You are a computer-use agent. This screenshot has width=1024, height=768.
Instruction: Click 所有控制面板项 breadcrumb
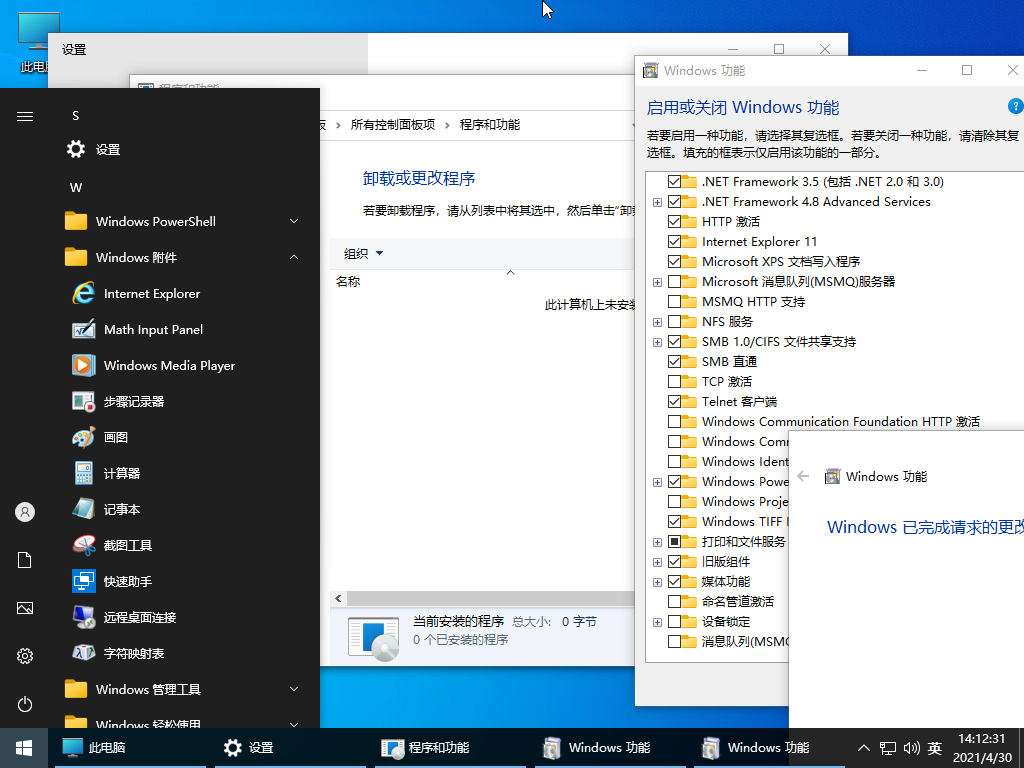tap(392, 125)
